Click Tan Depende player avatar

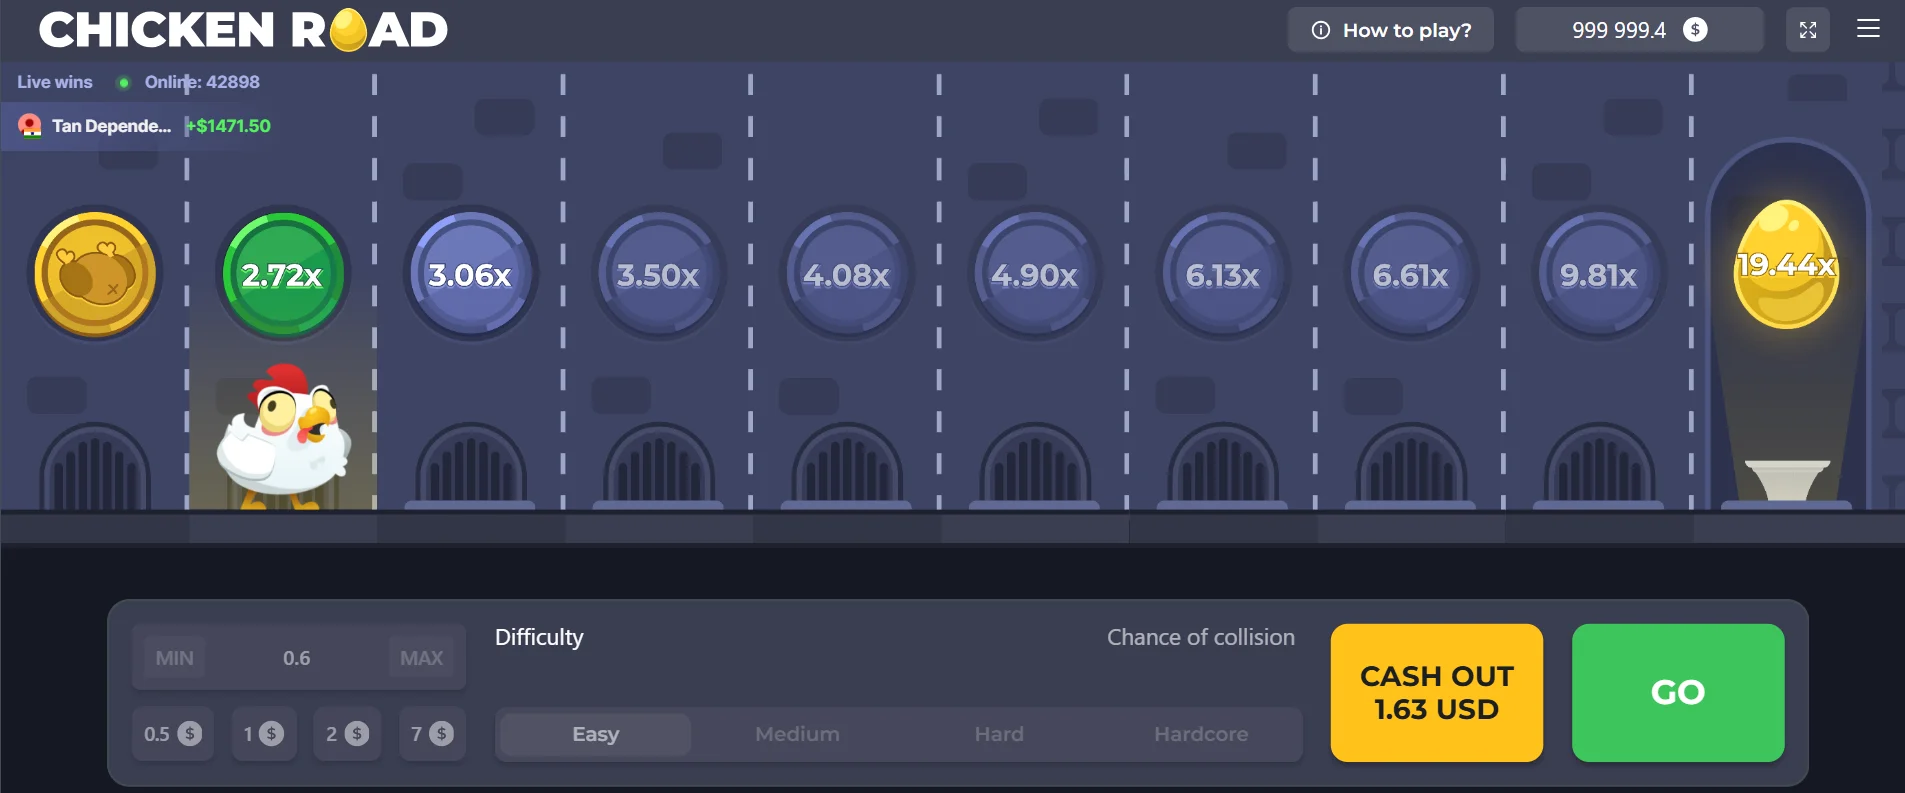click(x=30, y=126)
